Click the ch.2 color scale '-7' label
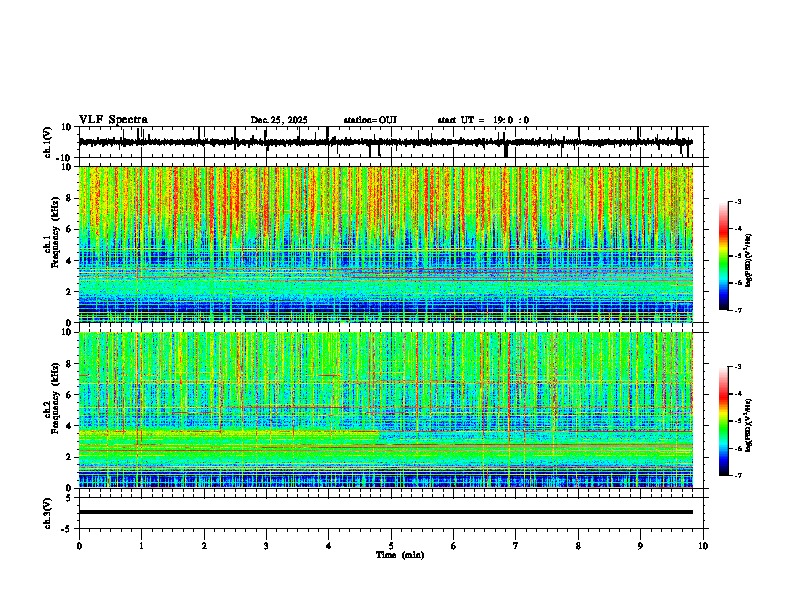Viewport: 792px width, 612px height. [738, 476]
